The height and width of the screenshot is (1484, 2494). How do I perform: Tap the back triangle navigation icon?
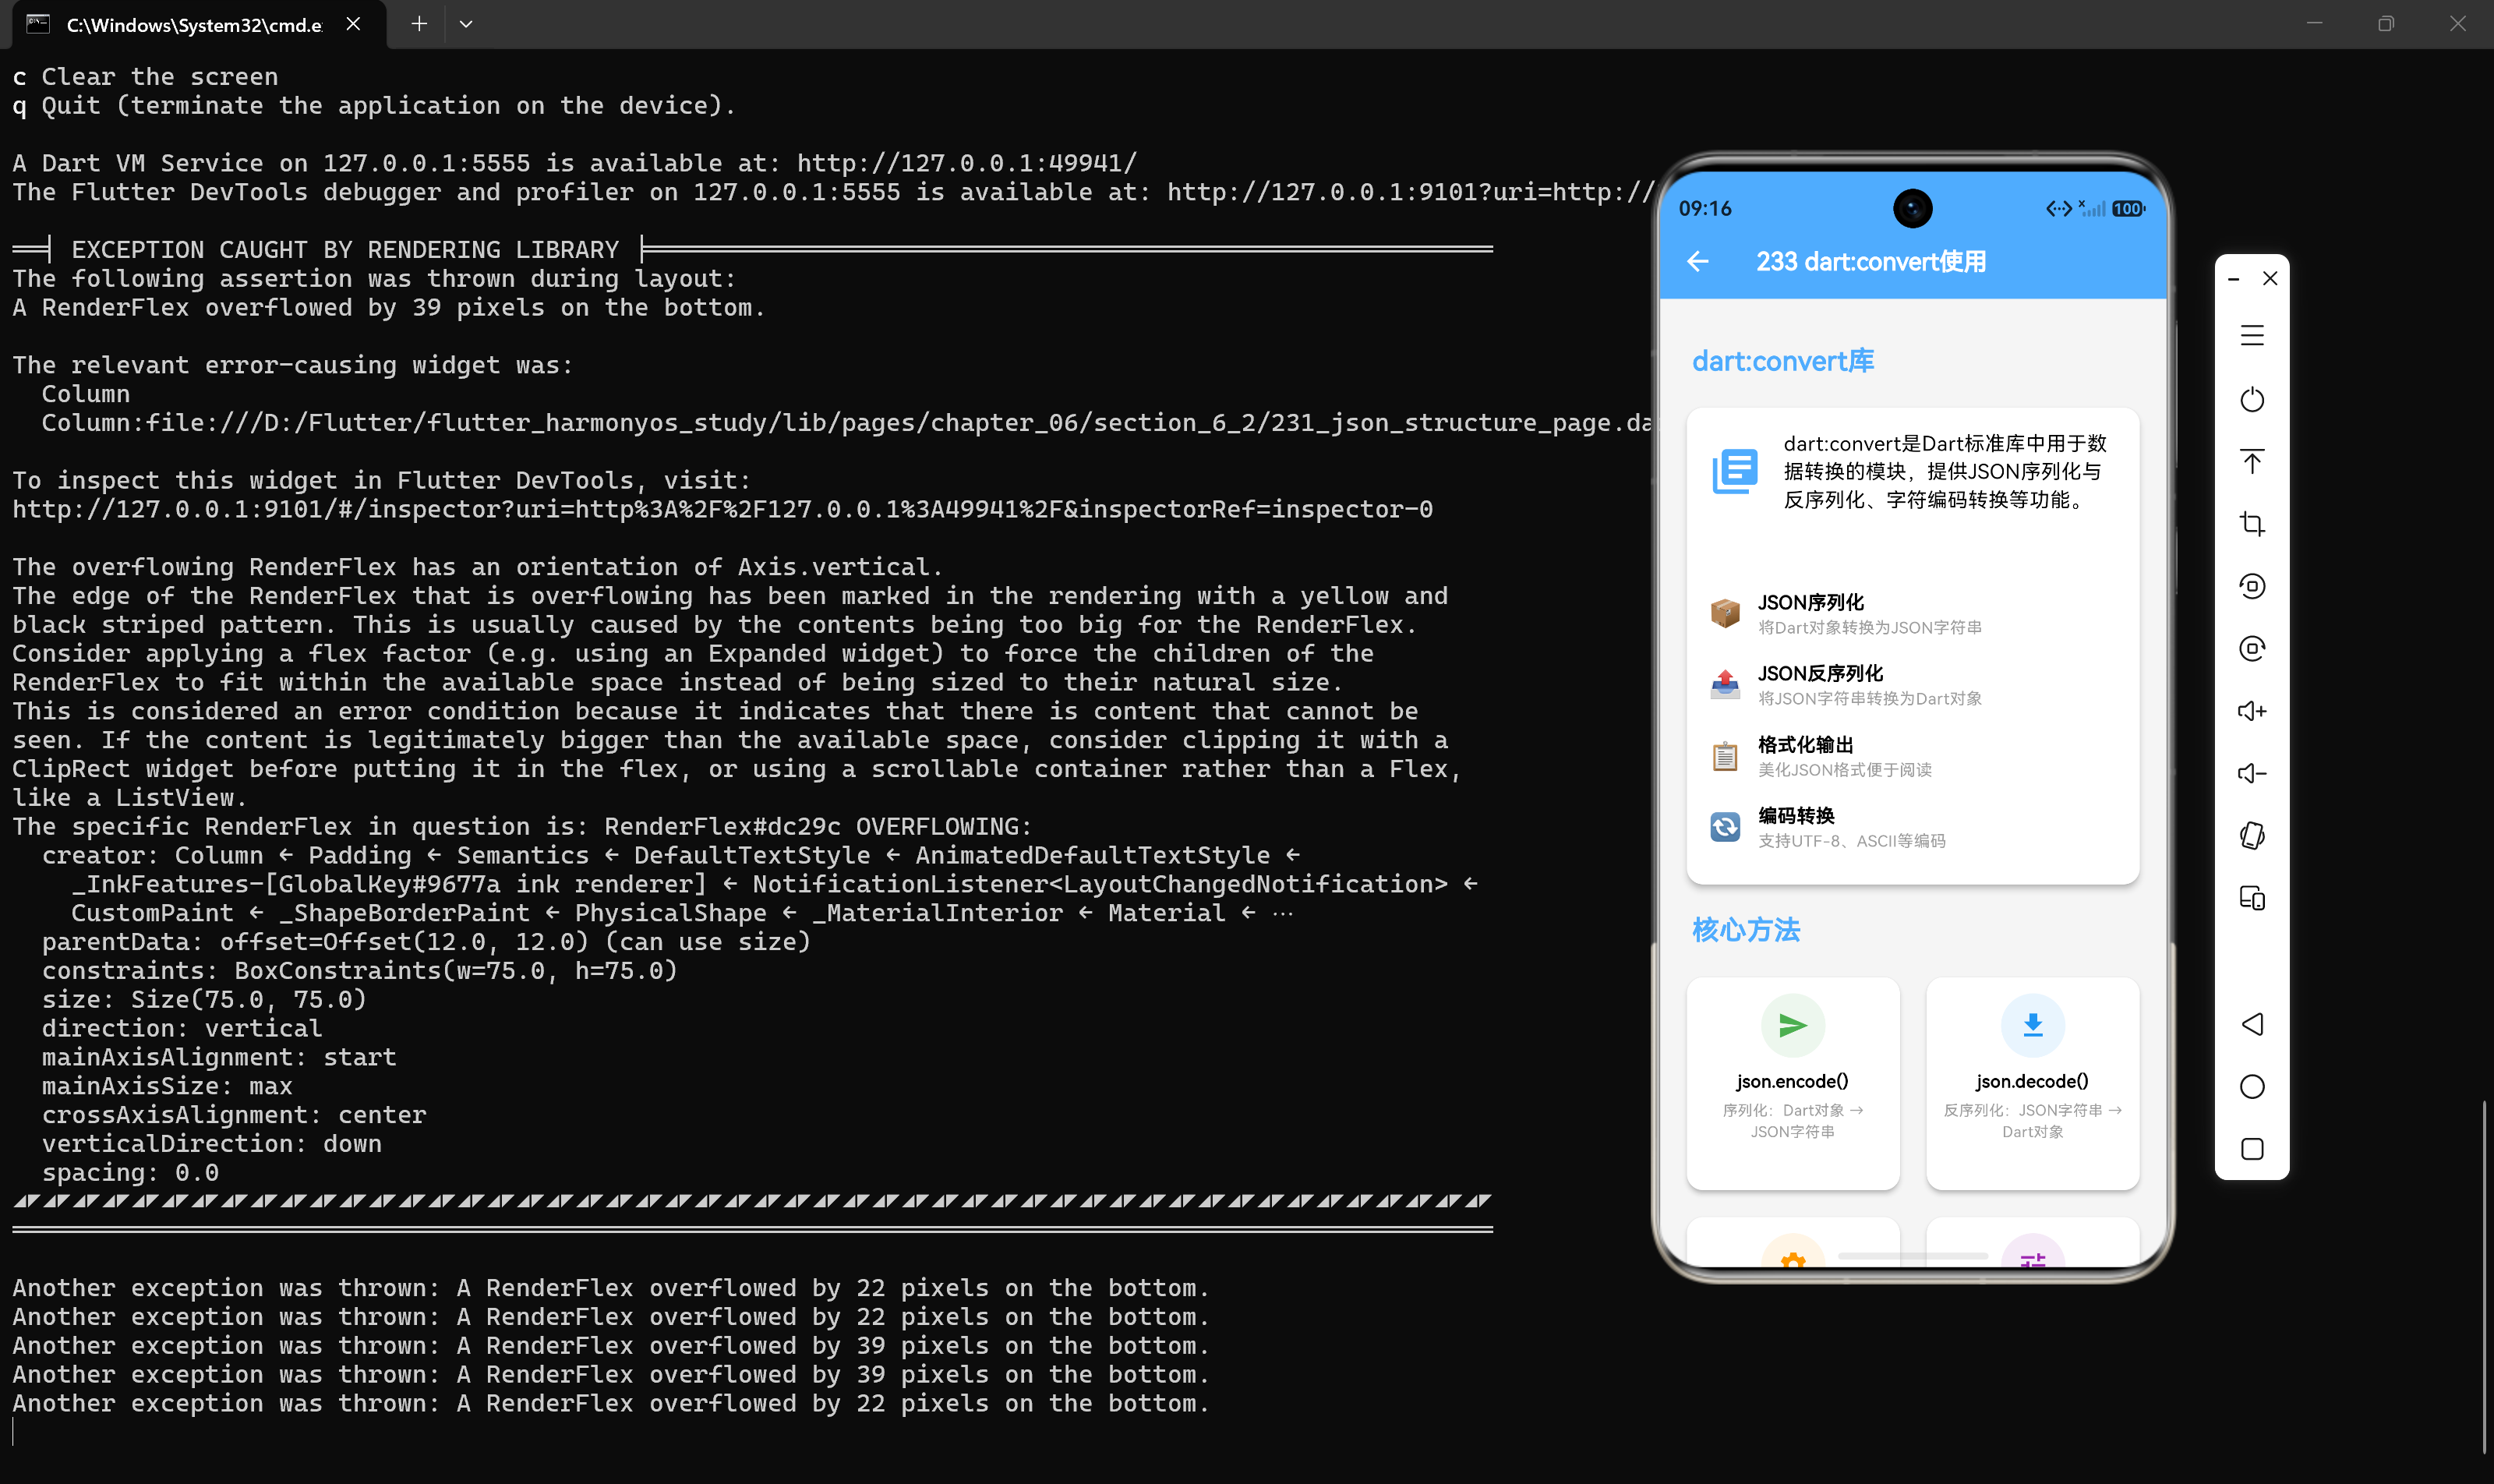[2252, 1024]
